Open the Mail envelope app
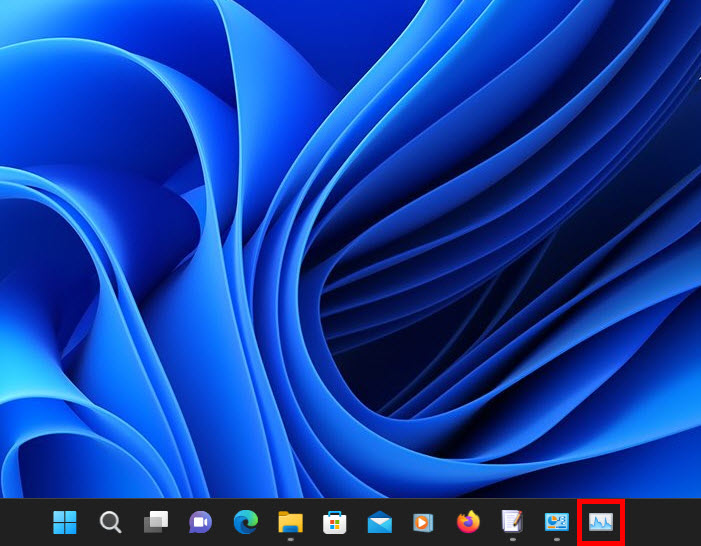Viewport: 701px width, 546px height. click(x=379, y=522)
